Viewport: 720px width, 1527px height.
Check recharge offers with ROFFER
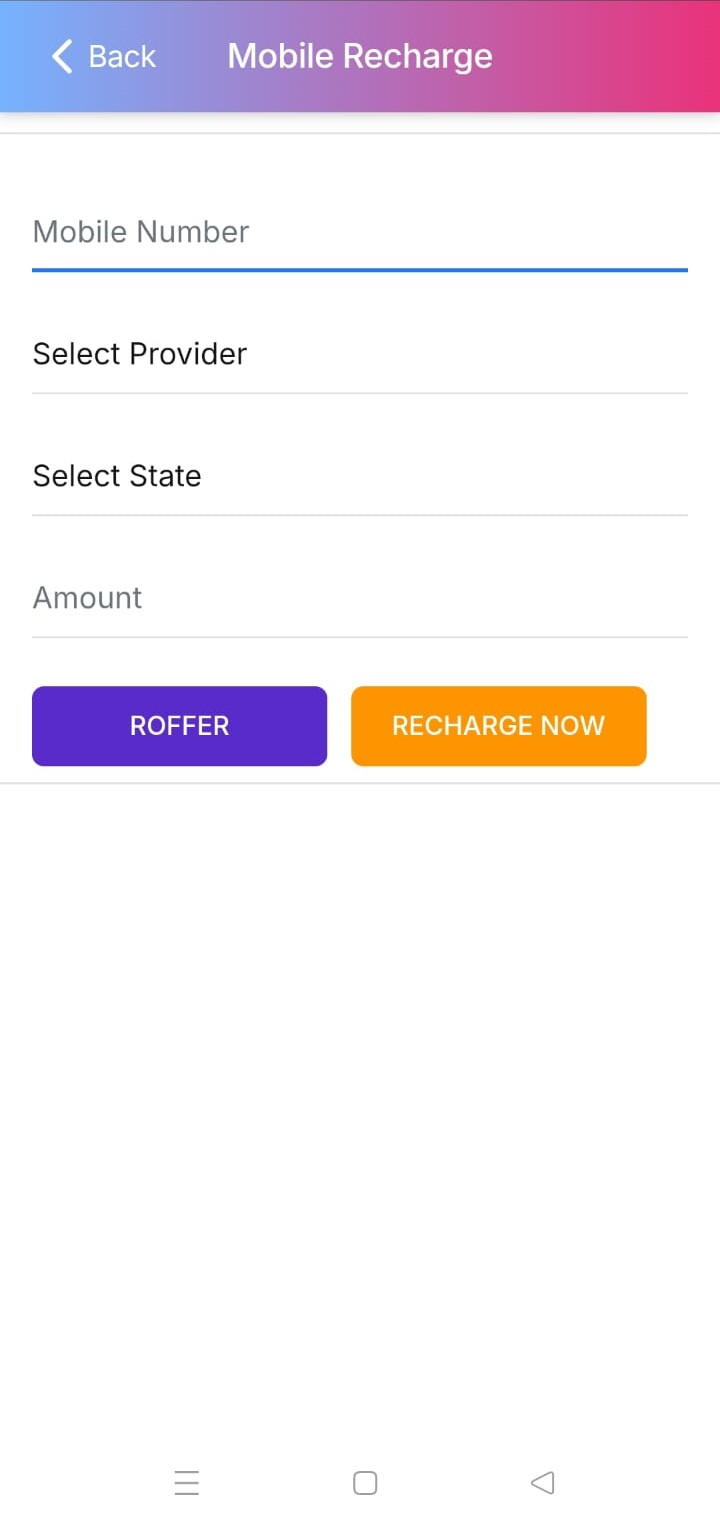pos(180,726)
